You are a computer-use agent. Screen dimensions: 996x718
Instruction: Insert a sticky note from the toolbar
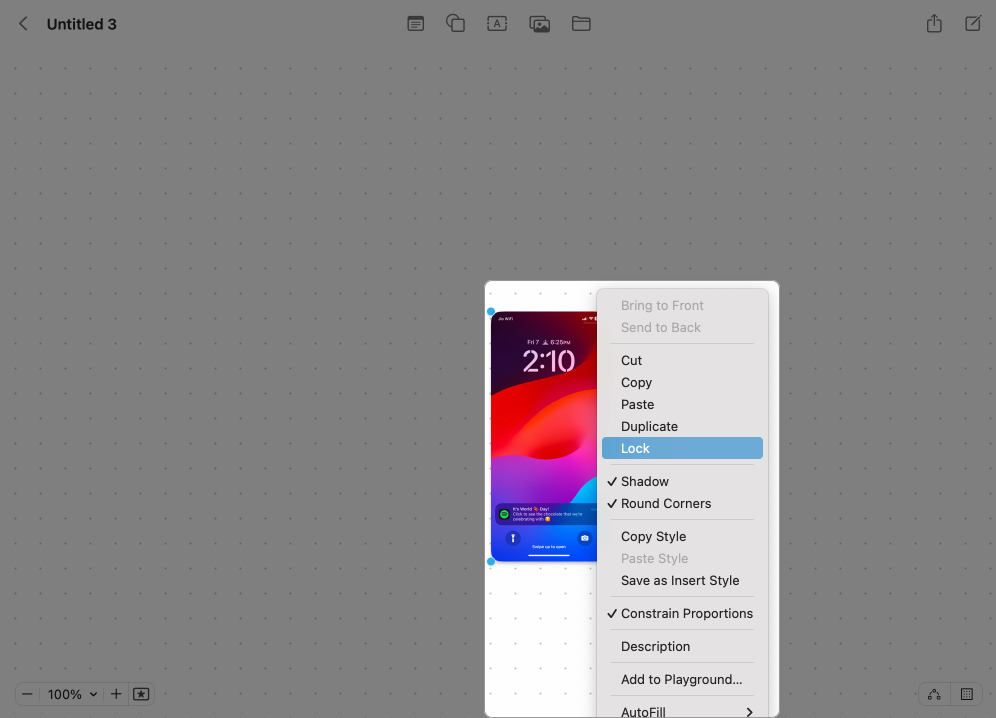click(x=416, y=24)
